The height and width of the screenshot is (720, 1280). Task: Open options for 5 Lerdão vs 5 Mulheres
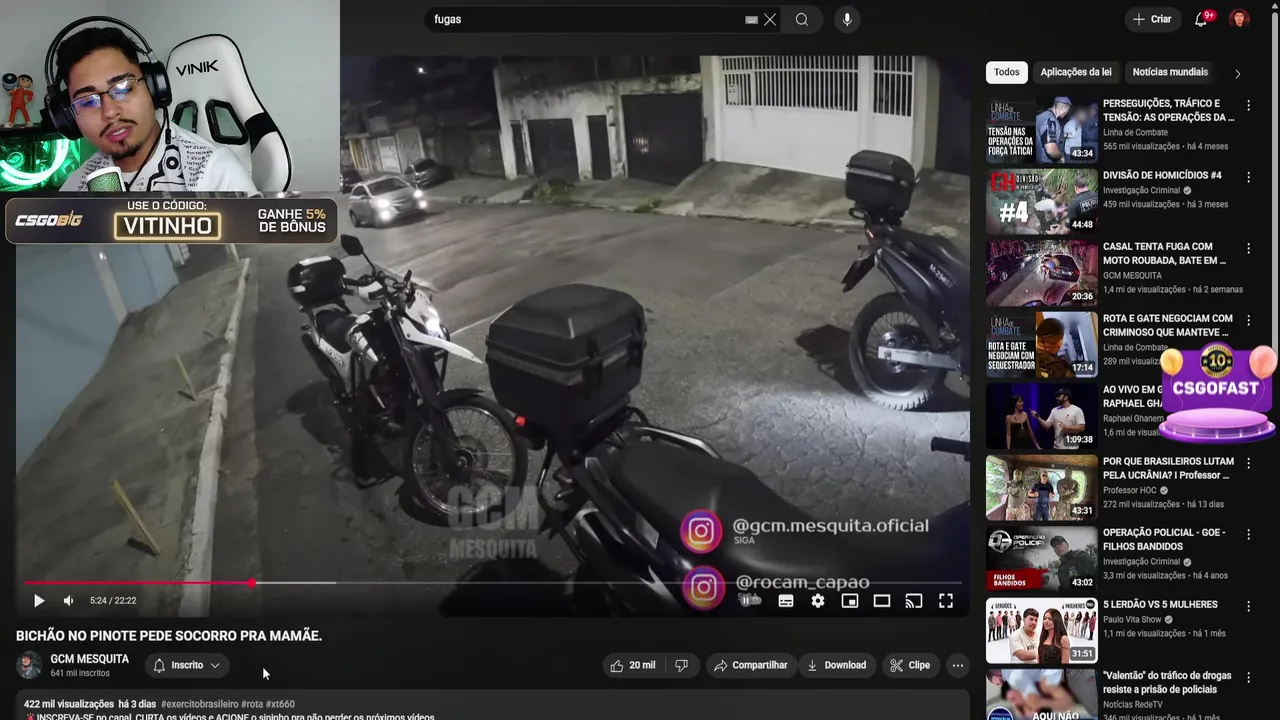(1248, 606)
